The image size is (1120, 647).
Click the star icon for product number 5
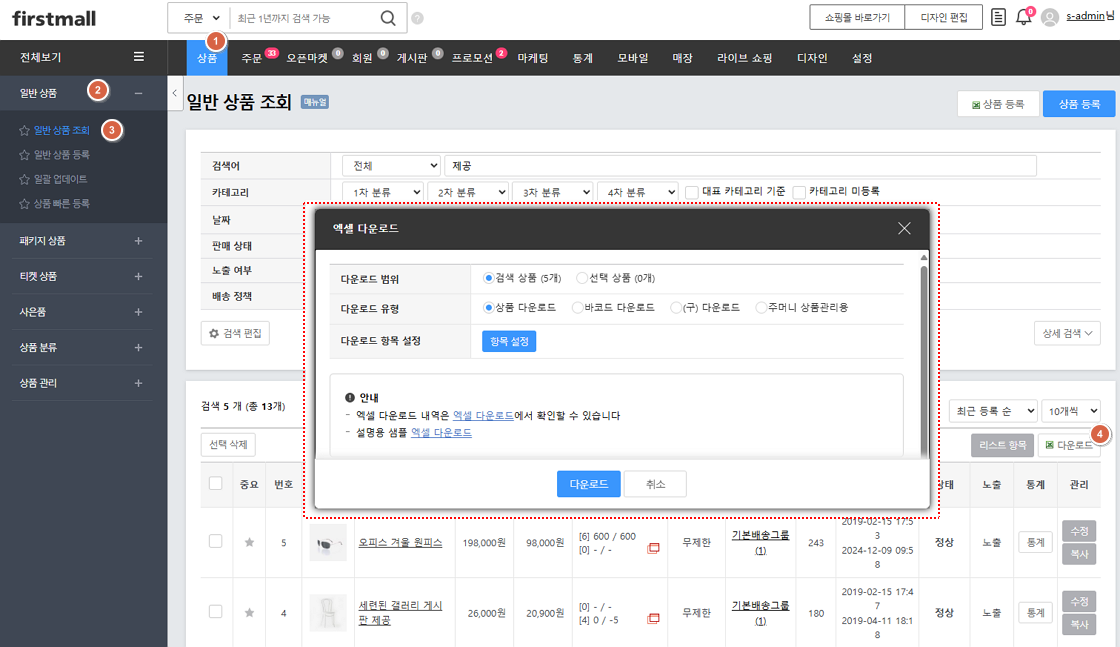click(x=249, y=542)
